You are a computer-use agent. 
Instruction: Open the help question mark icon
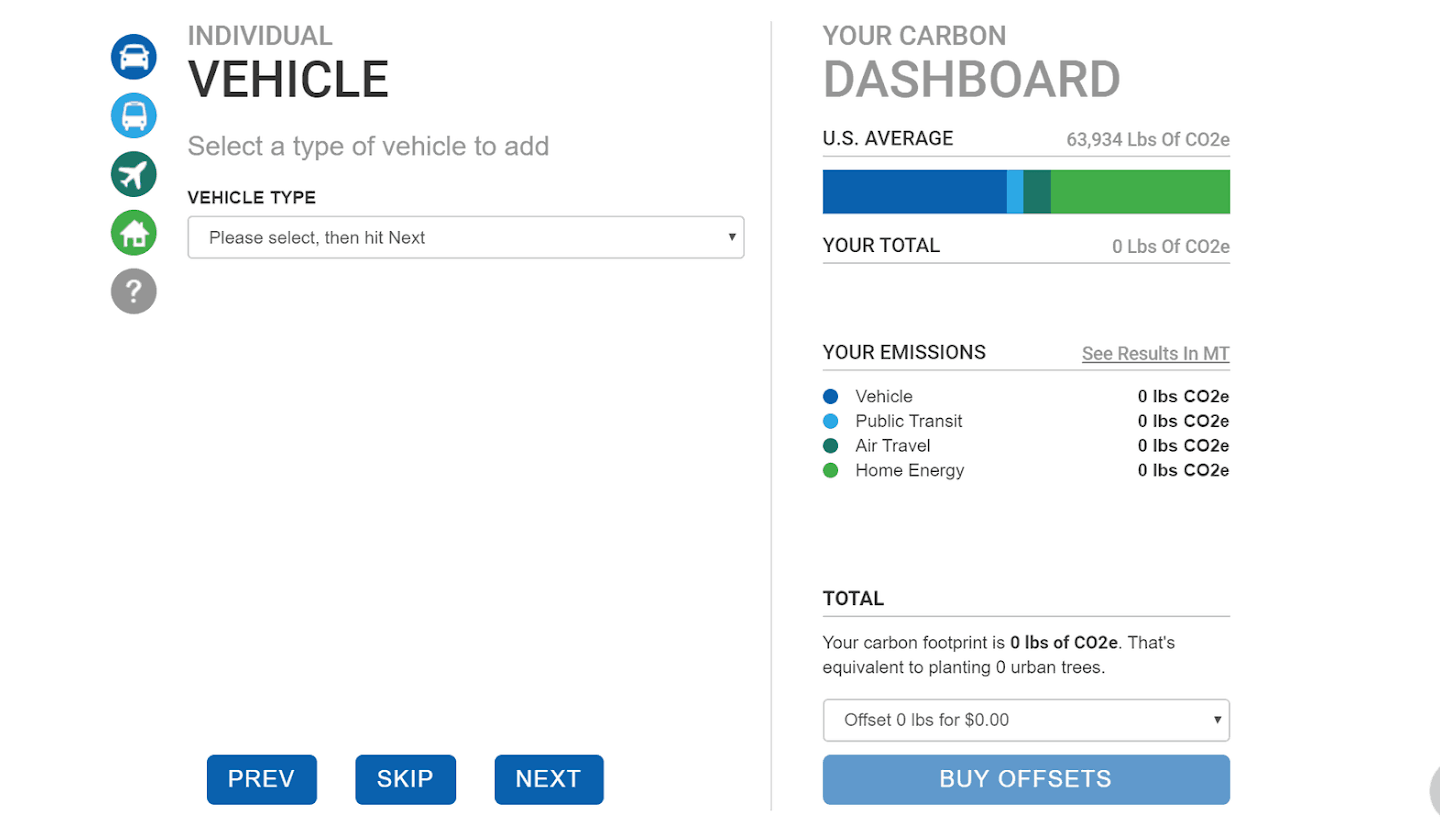[x=133, y=292]
